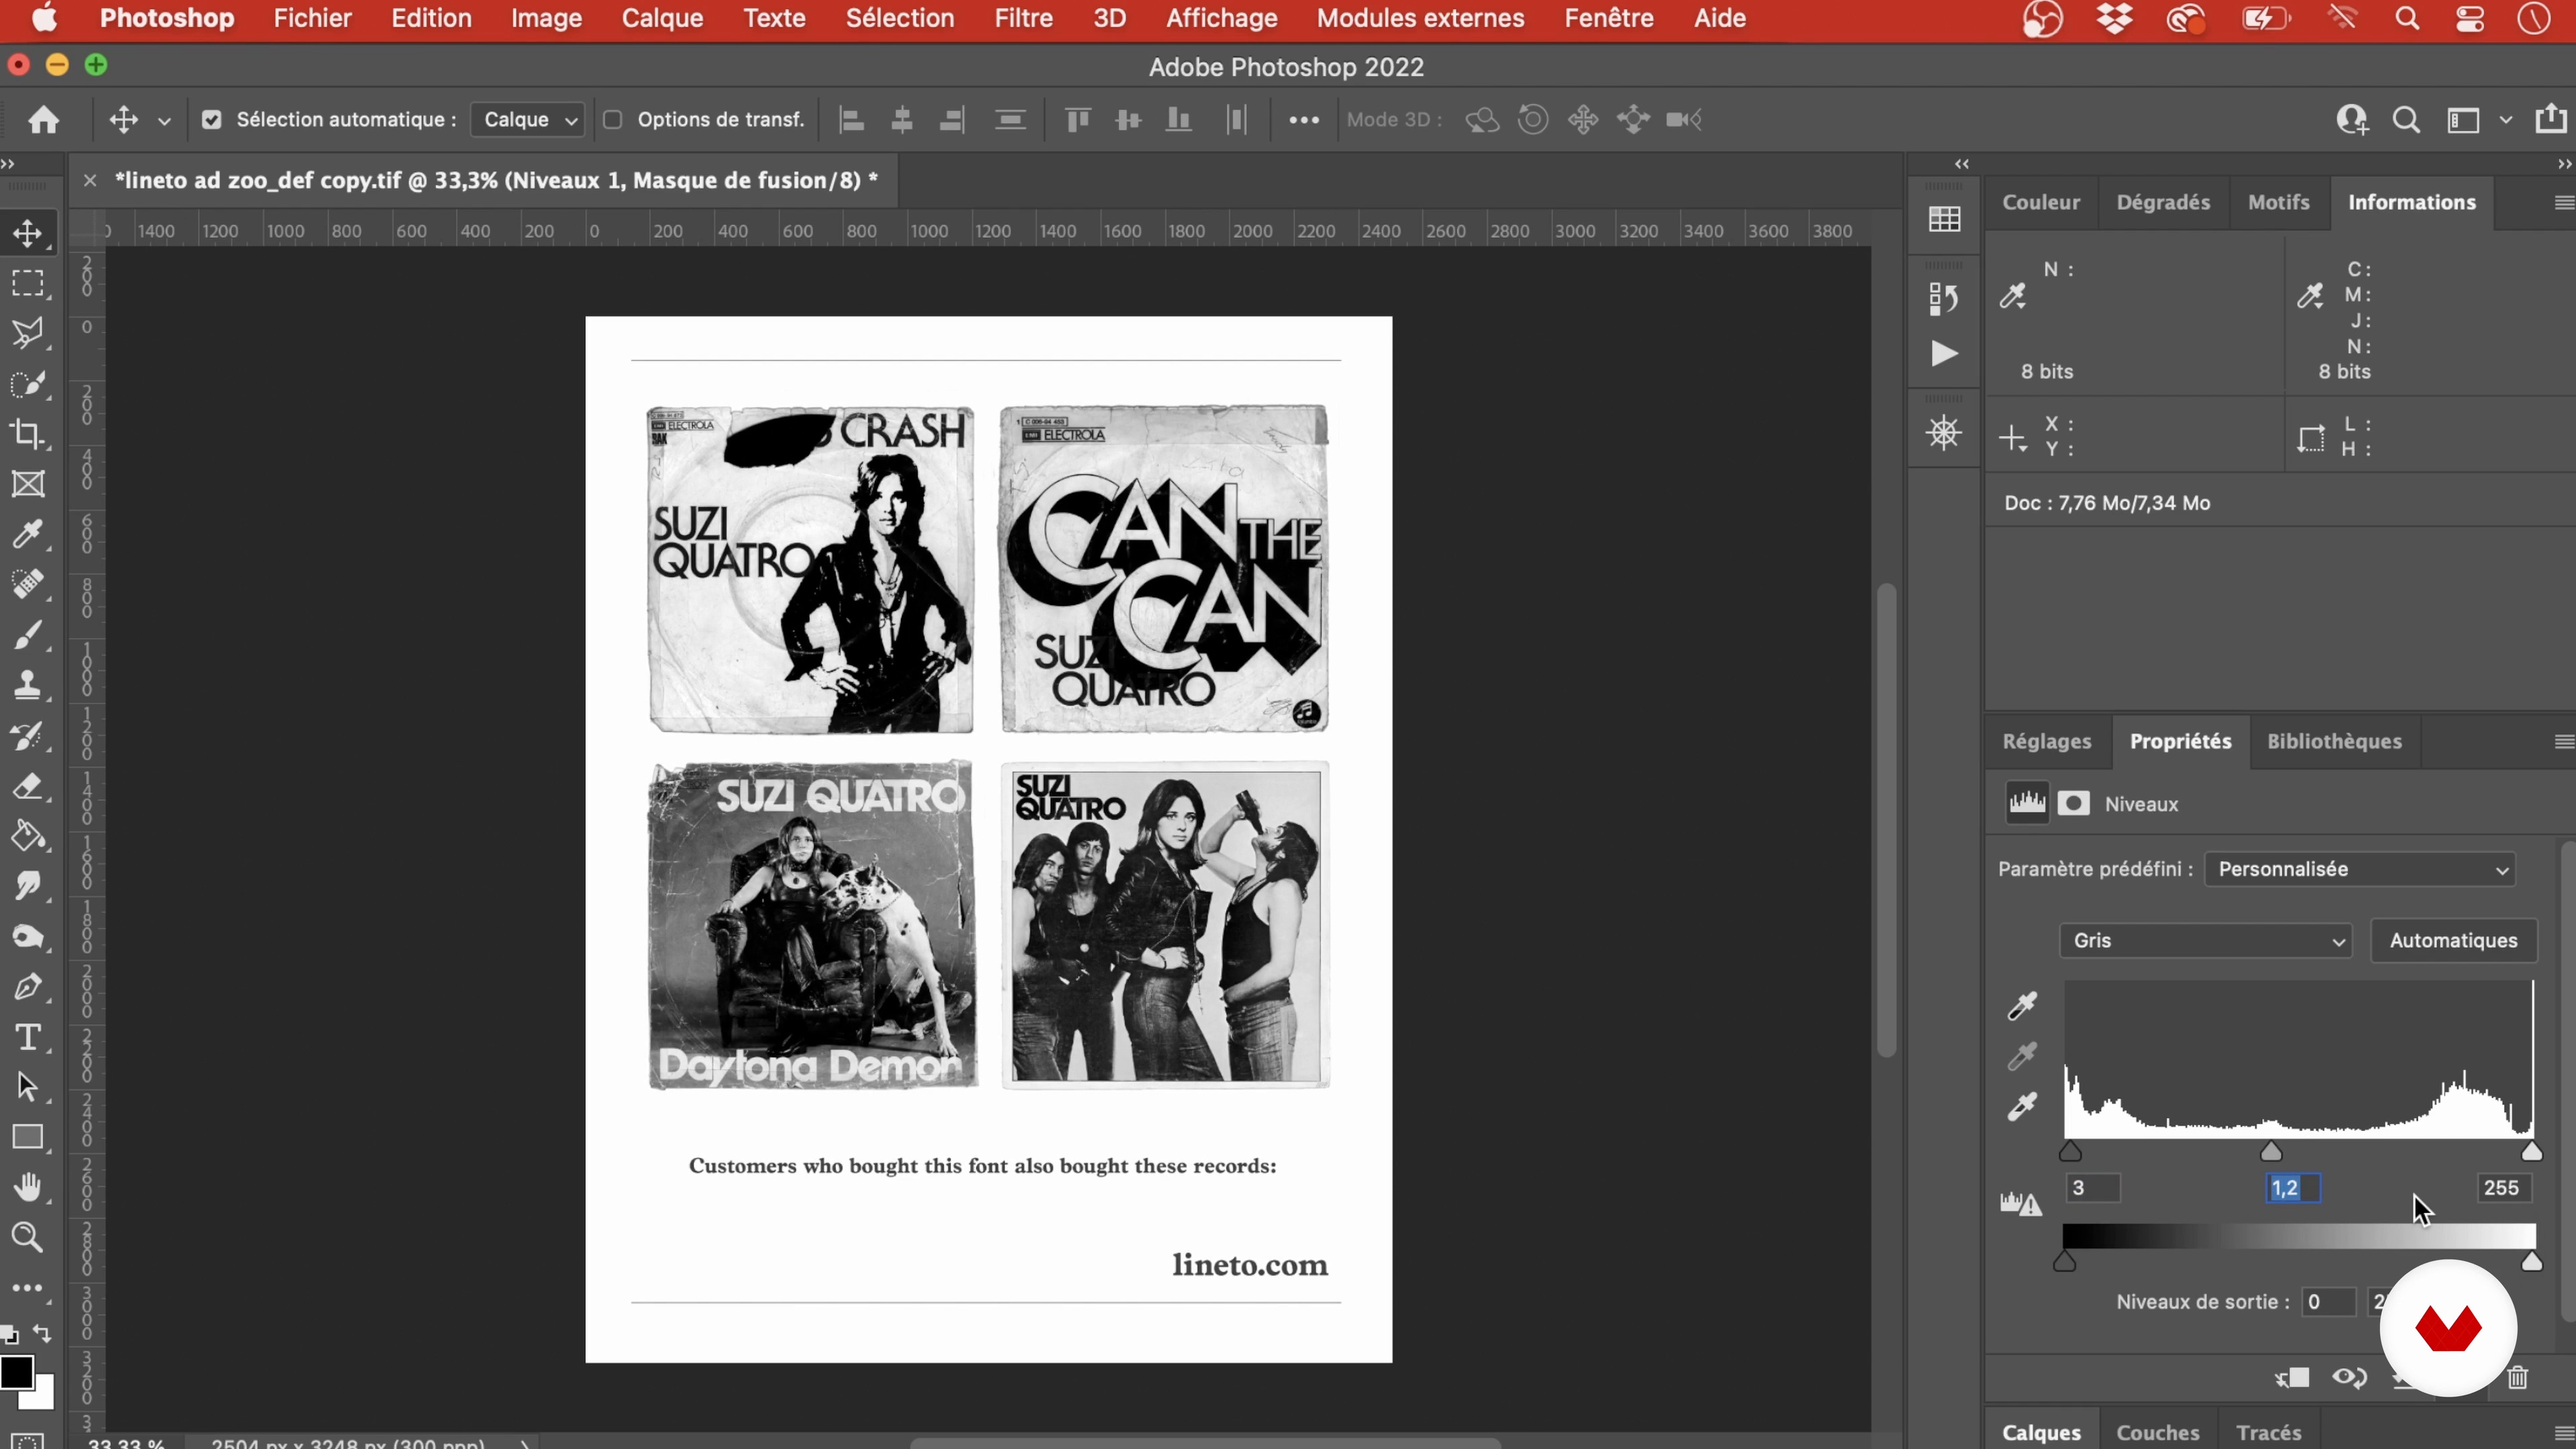Select the Eyedropper tool in the left toolbar

click(x=28, y=535)
